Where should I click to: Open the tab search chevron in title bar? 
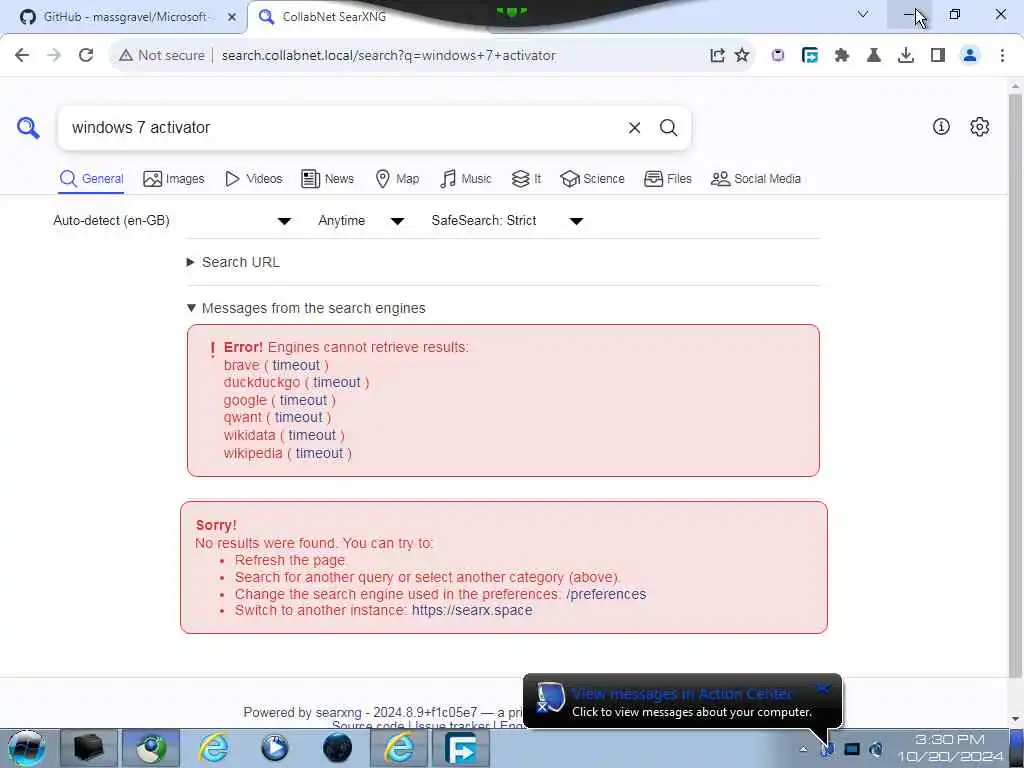pos(863,14)
